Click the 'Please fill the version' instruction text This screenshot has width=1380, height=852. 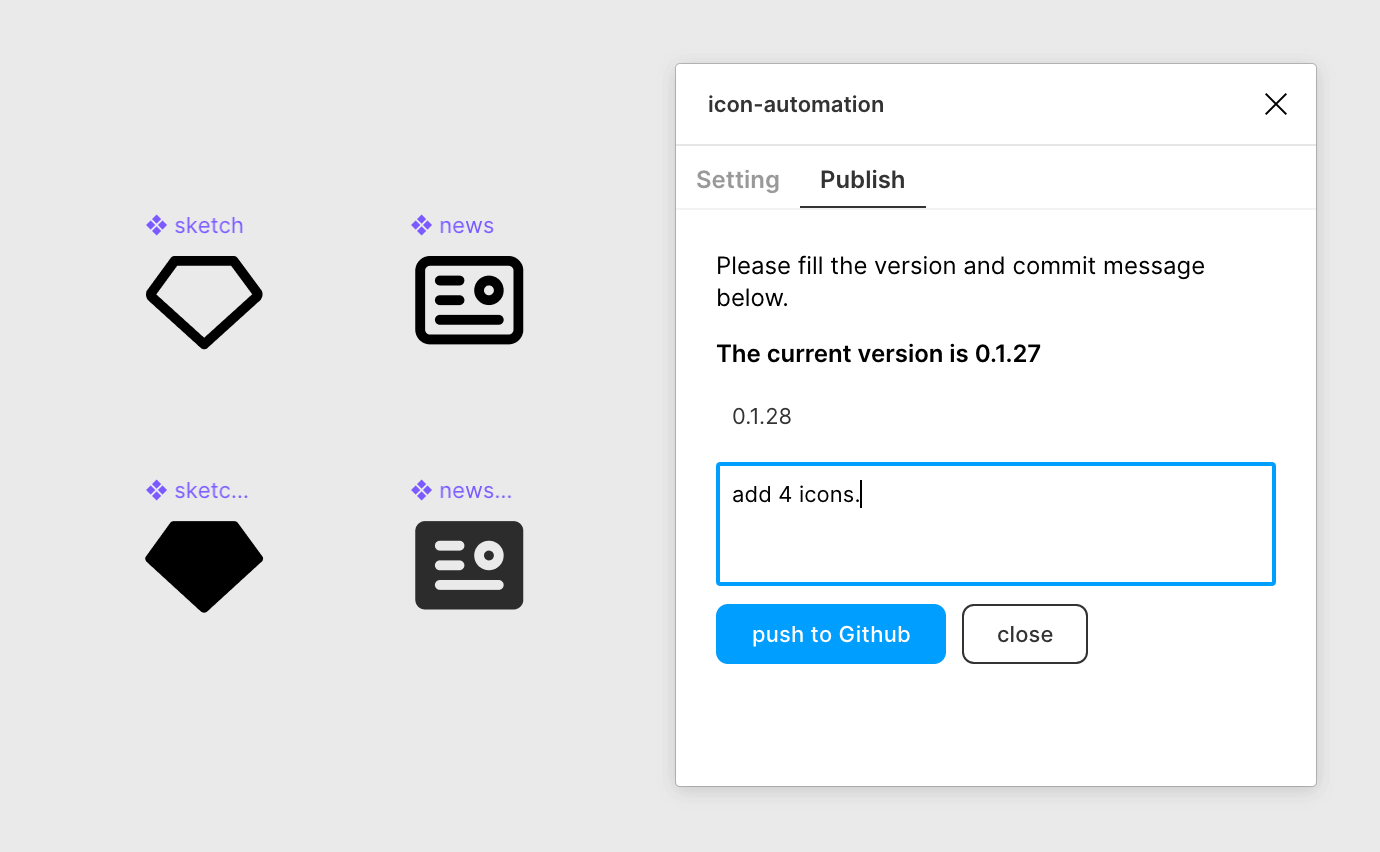(961, 282)
